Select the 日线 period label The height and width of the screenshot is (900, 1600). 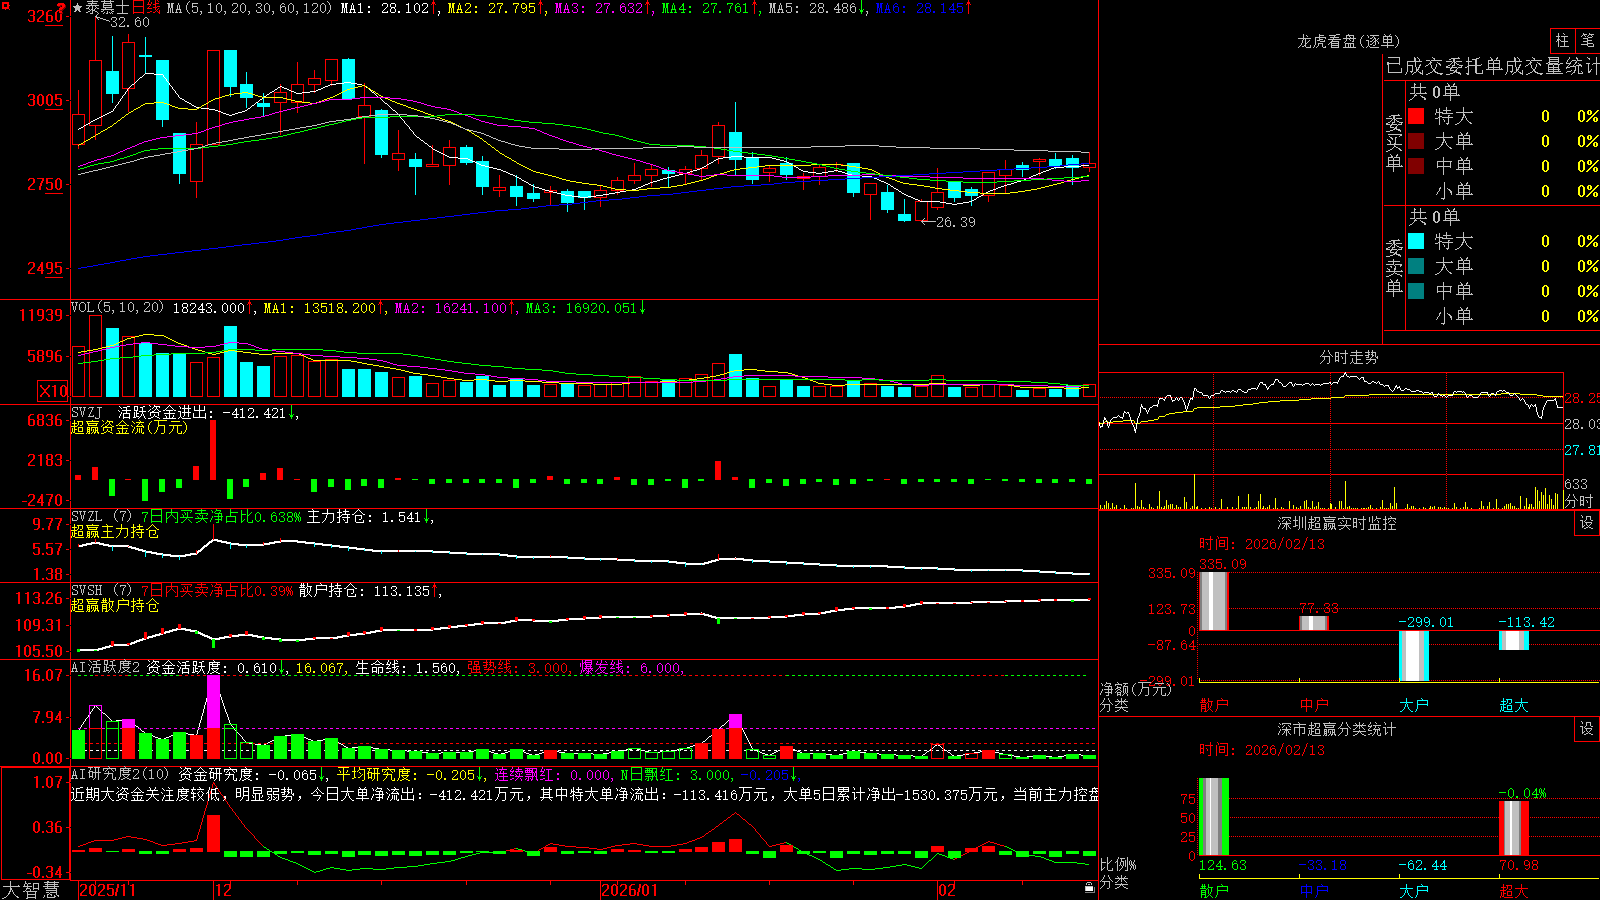[x=146, y=8]
